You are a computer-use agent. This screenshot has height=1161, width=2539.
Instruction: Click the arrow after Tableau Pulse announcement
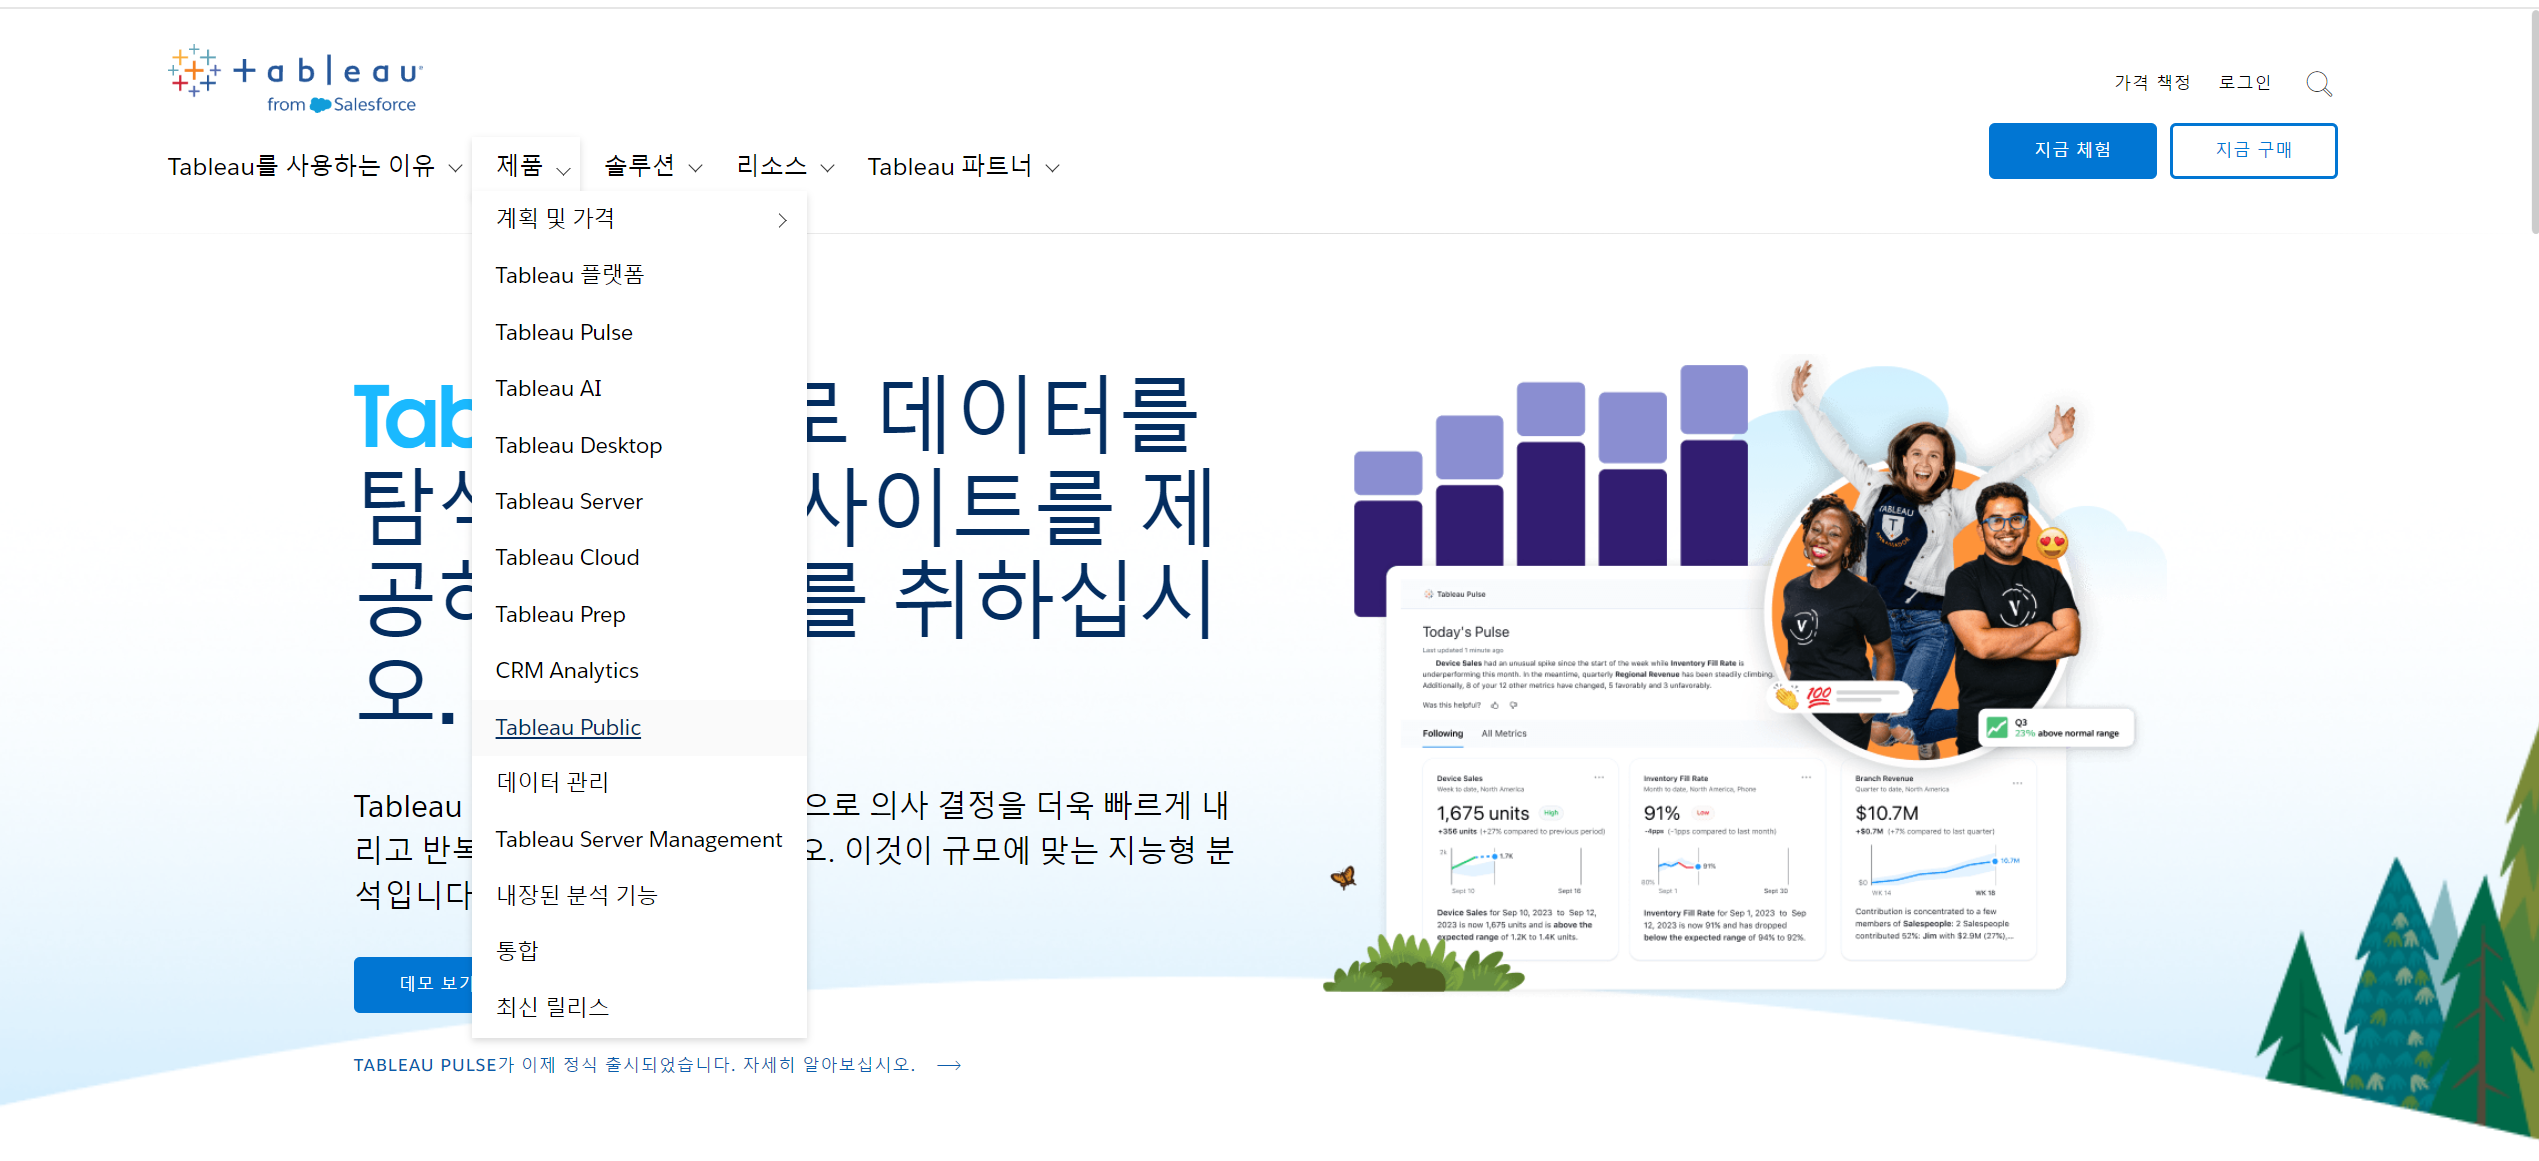949,1065
